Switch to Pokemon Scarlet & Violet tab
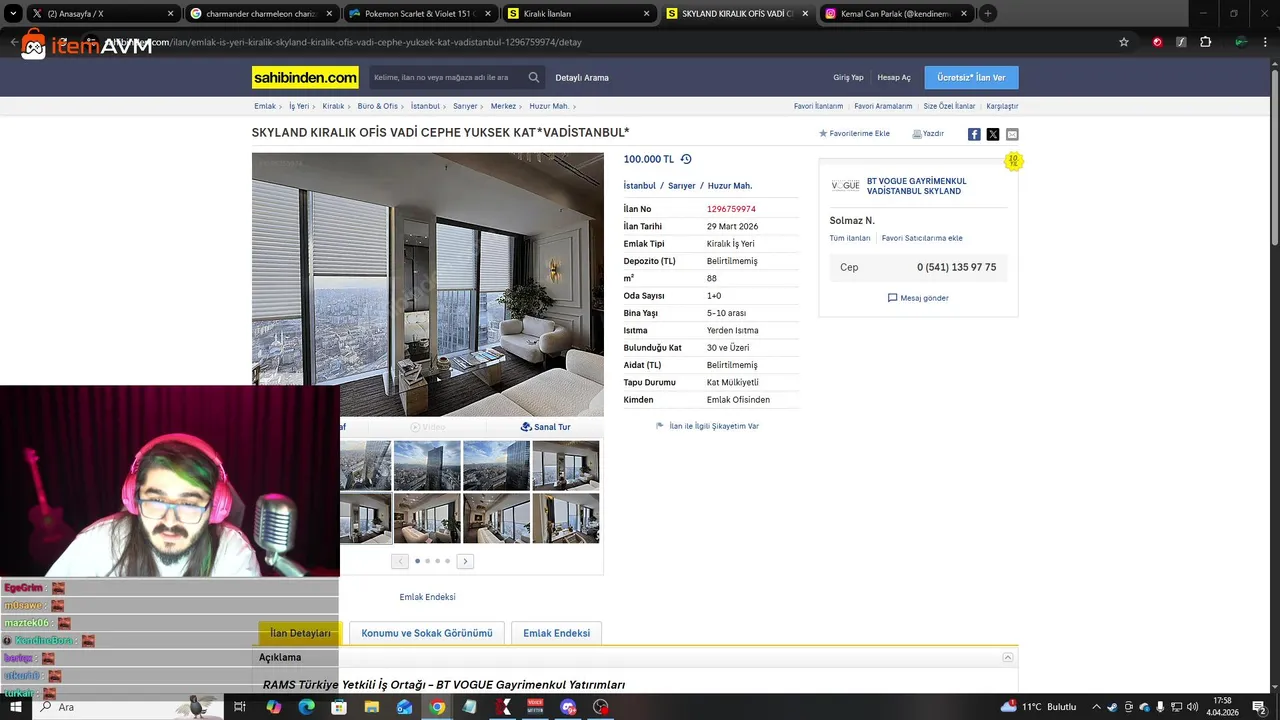This screenshot has width=1280, height=720. click(420, 14)
